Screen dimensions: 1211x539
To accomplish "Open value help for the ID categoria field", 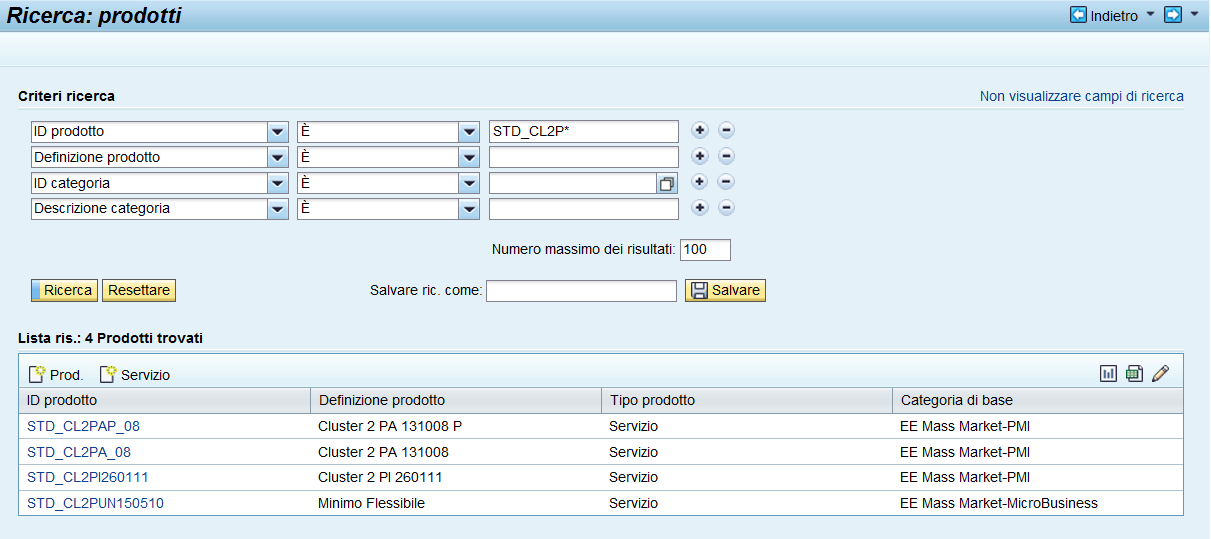I will pyautogui.click(x=667, y=183).
